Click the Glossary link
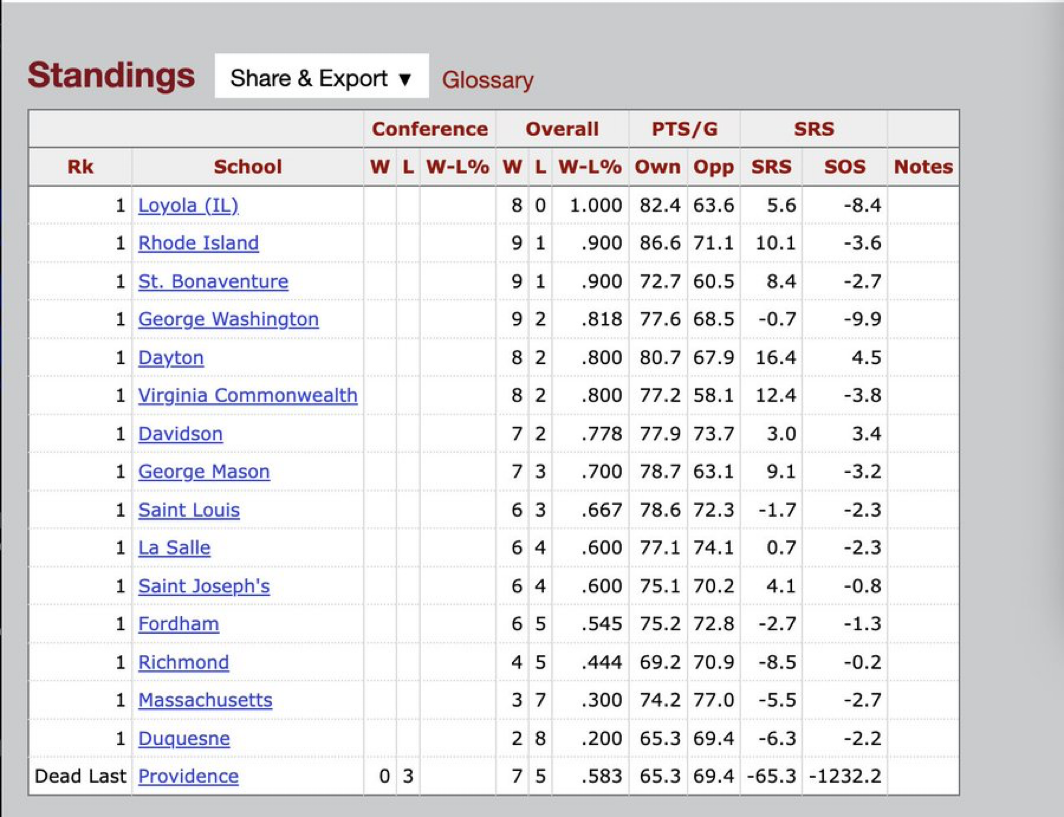This screenshot has width=1064, height=817. 487,80
